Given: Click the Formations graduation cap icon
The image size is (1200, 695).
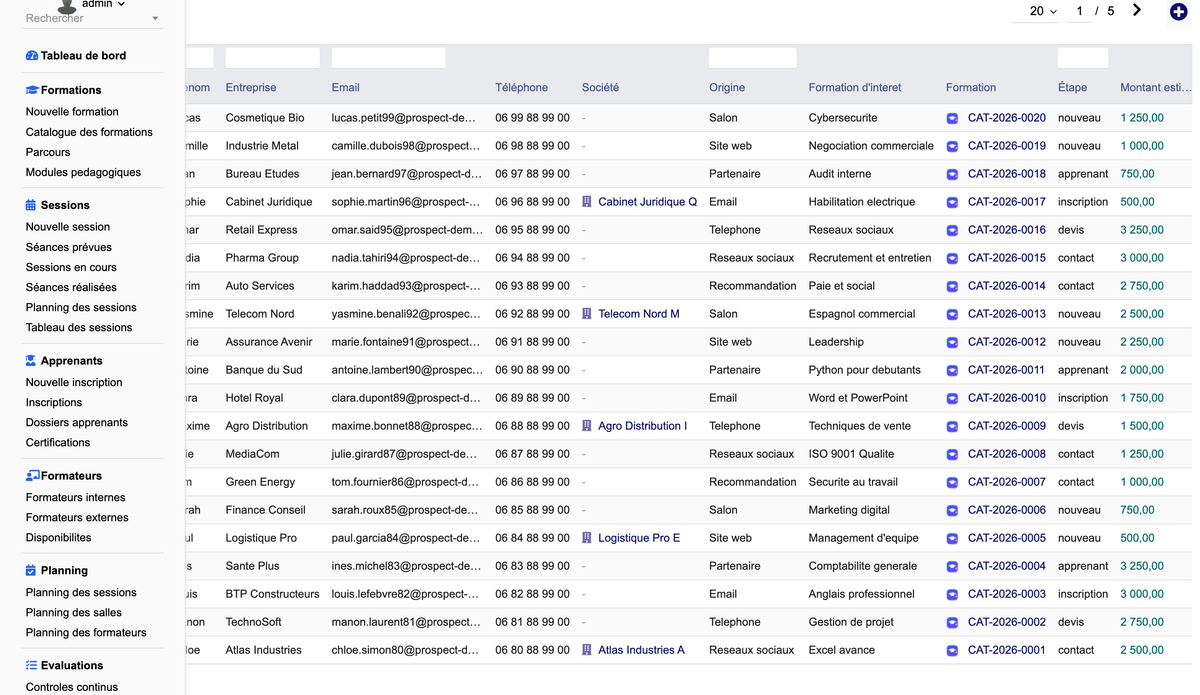Looking at the screenshot, I should [32, 90].
